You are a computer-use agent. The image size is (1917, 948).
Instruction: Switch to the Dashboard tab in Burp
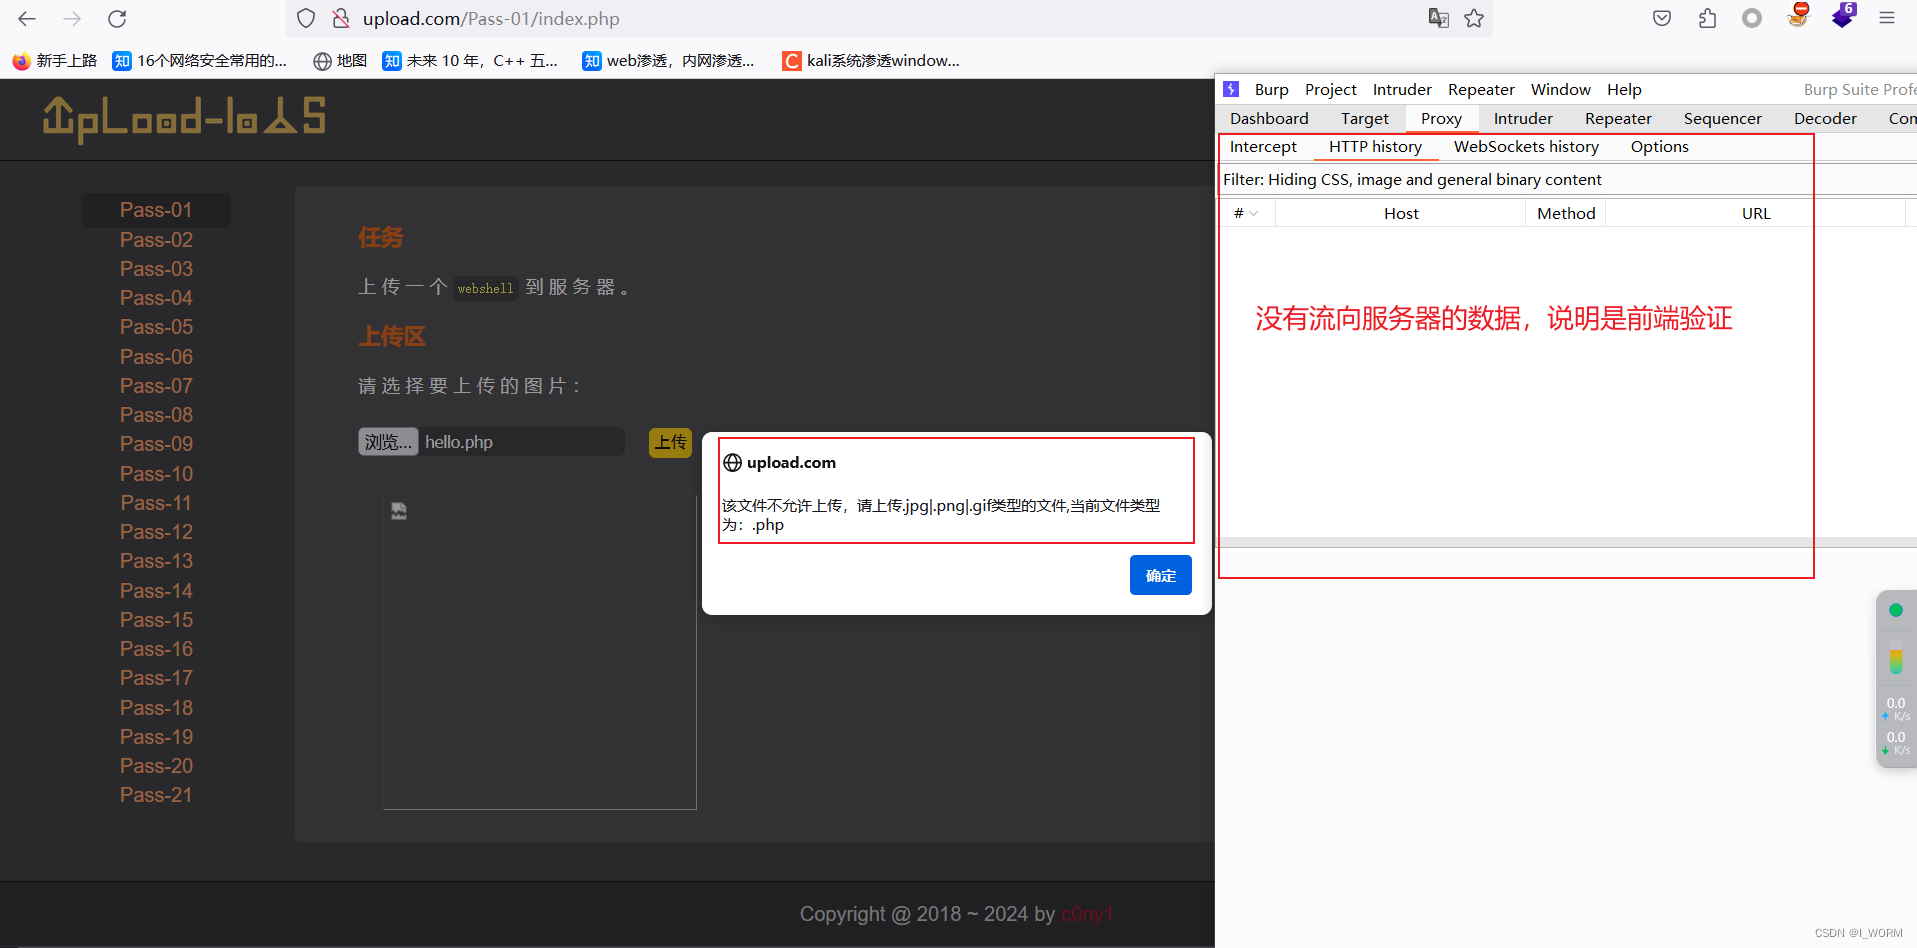[x=1269, y=118]
